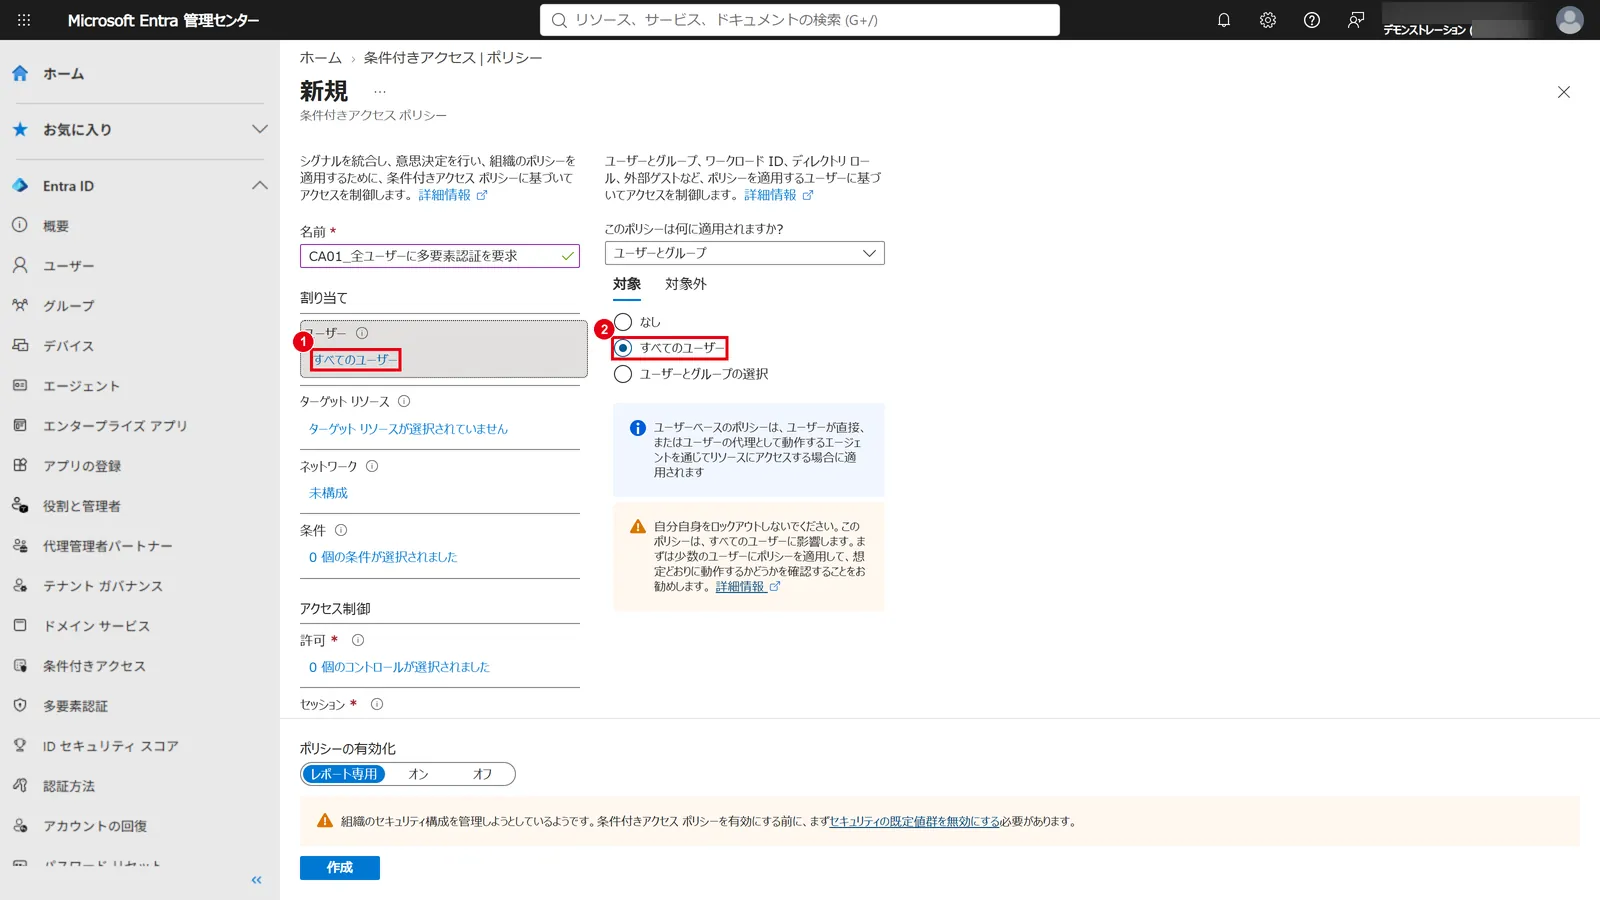Click the 条件付きアクセス | ポリシー breadcrumb

tap(453, 58)
